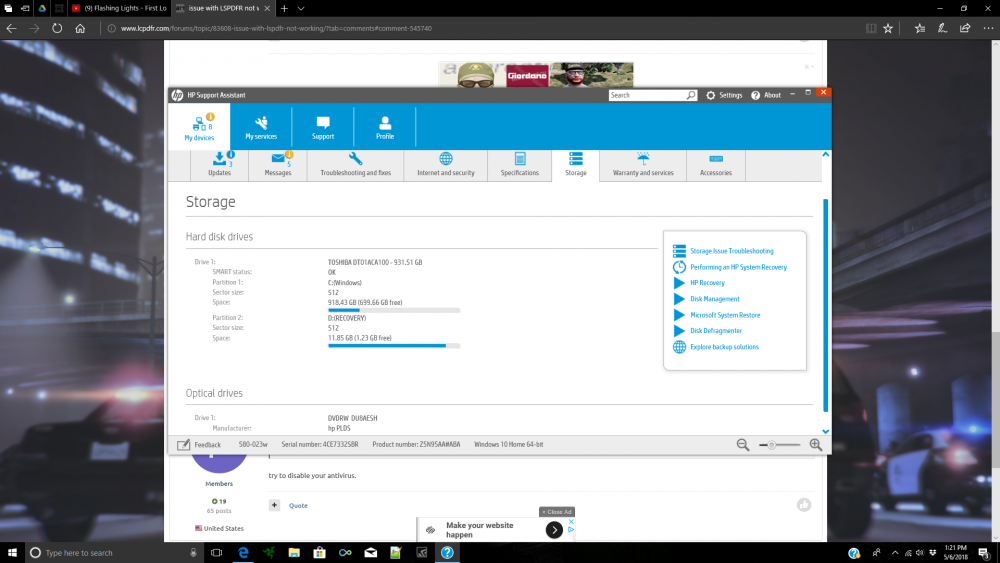Click the zoom out magnifier icon
1000x563 pixels.
743,444
